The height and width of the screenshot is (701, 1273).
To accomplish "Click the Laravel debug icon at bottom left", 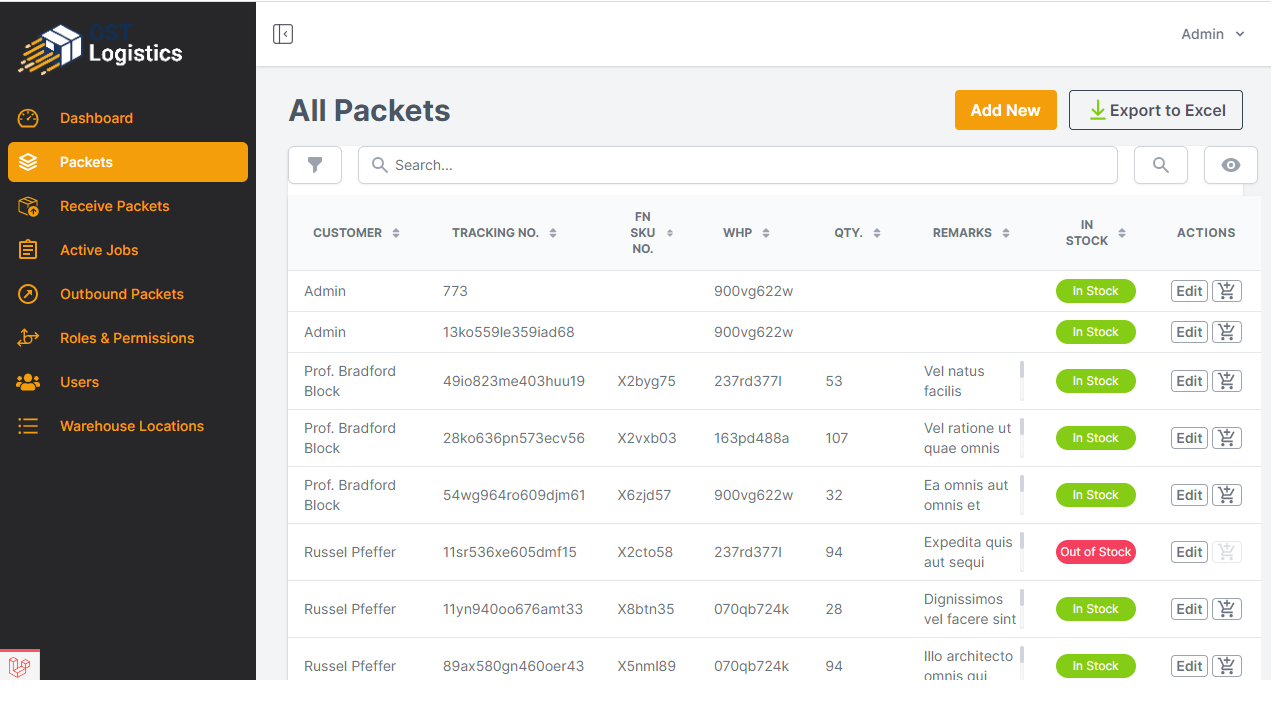I will tap(20, 665).
